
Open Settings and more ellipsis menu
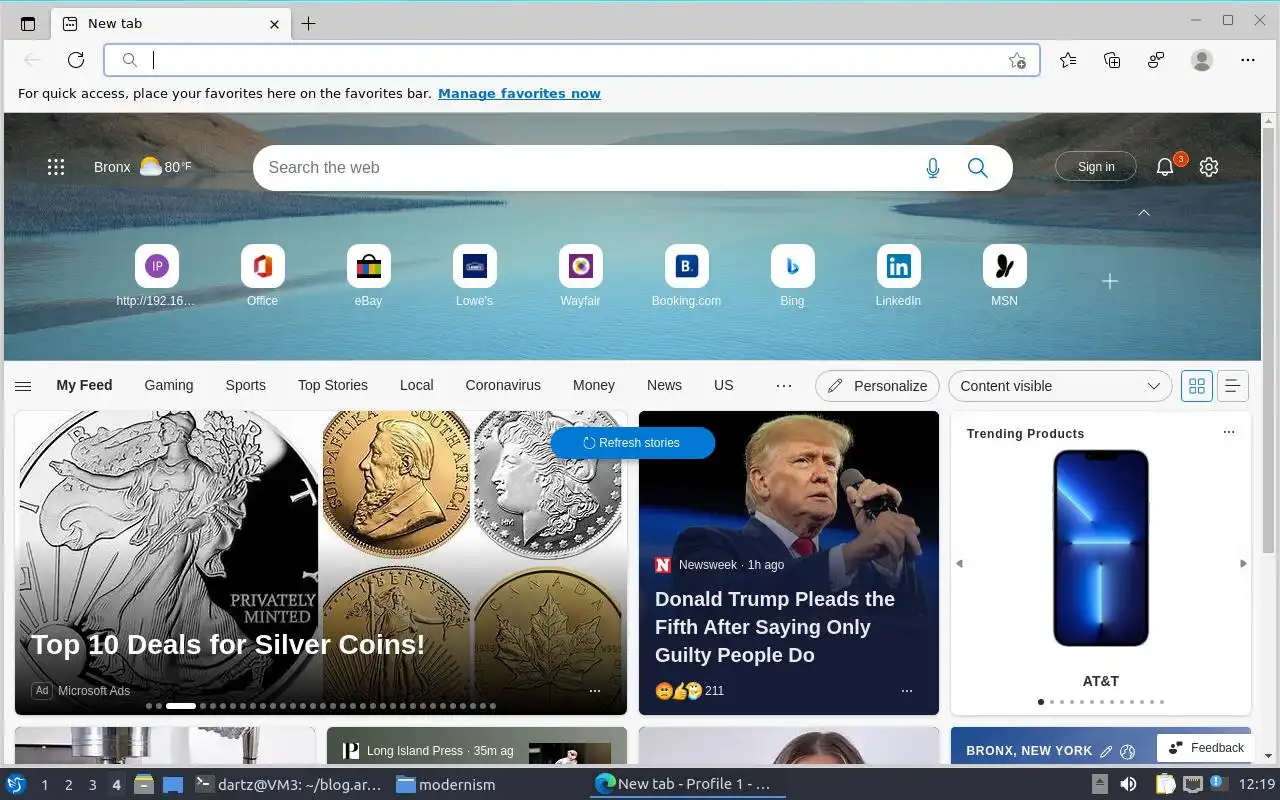pos(1248,60)
